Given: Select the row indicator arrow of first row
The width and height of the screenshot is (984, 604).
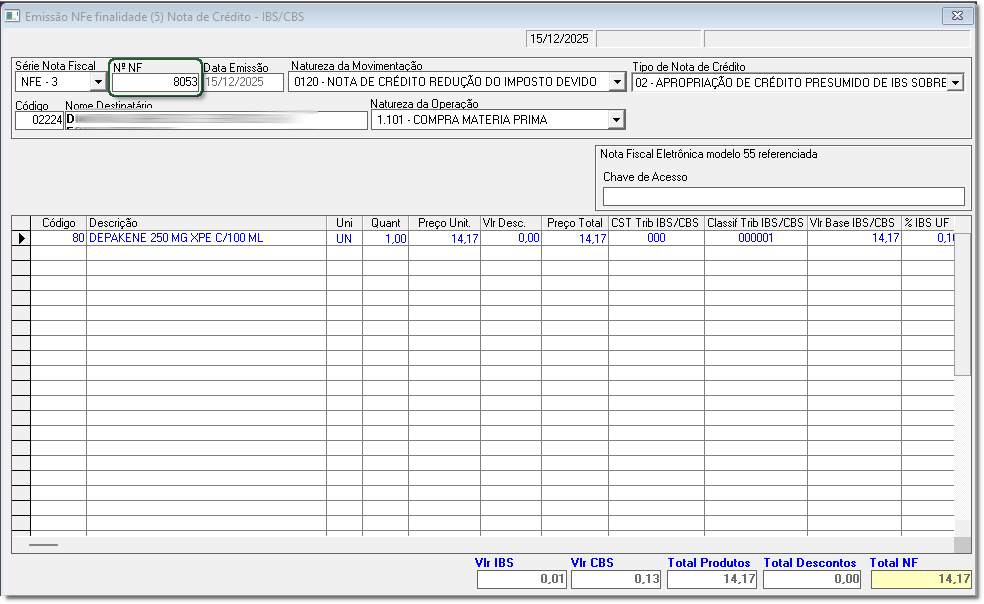Looking at the screenshot, I should pyautogui.click(x=21, y=238).
